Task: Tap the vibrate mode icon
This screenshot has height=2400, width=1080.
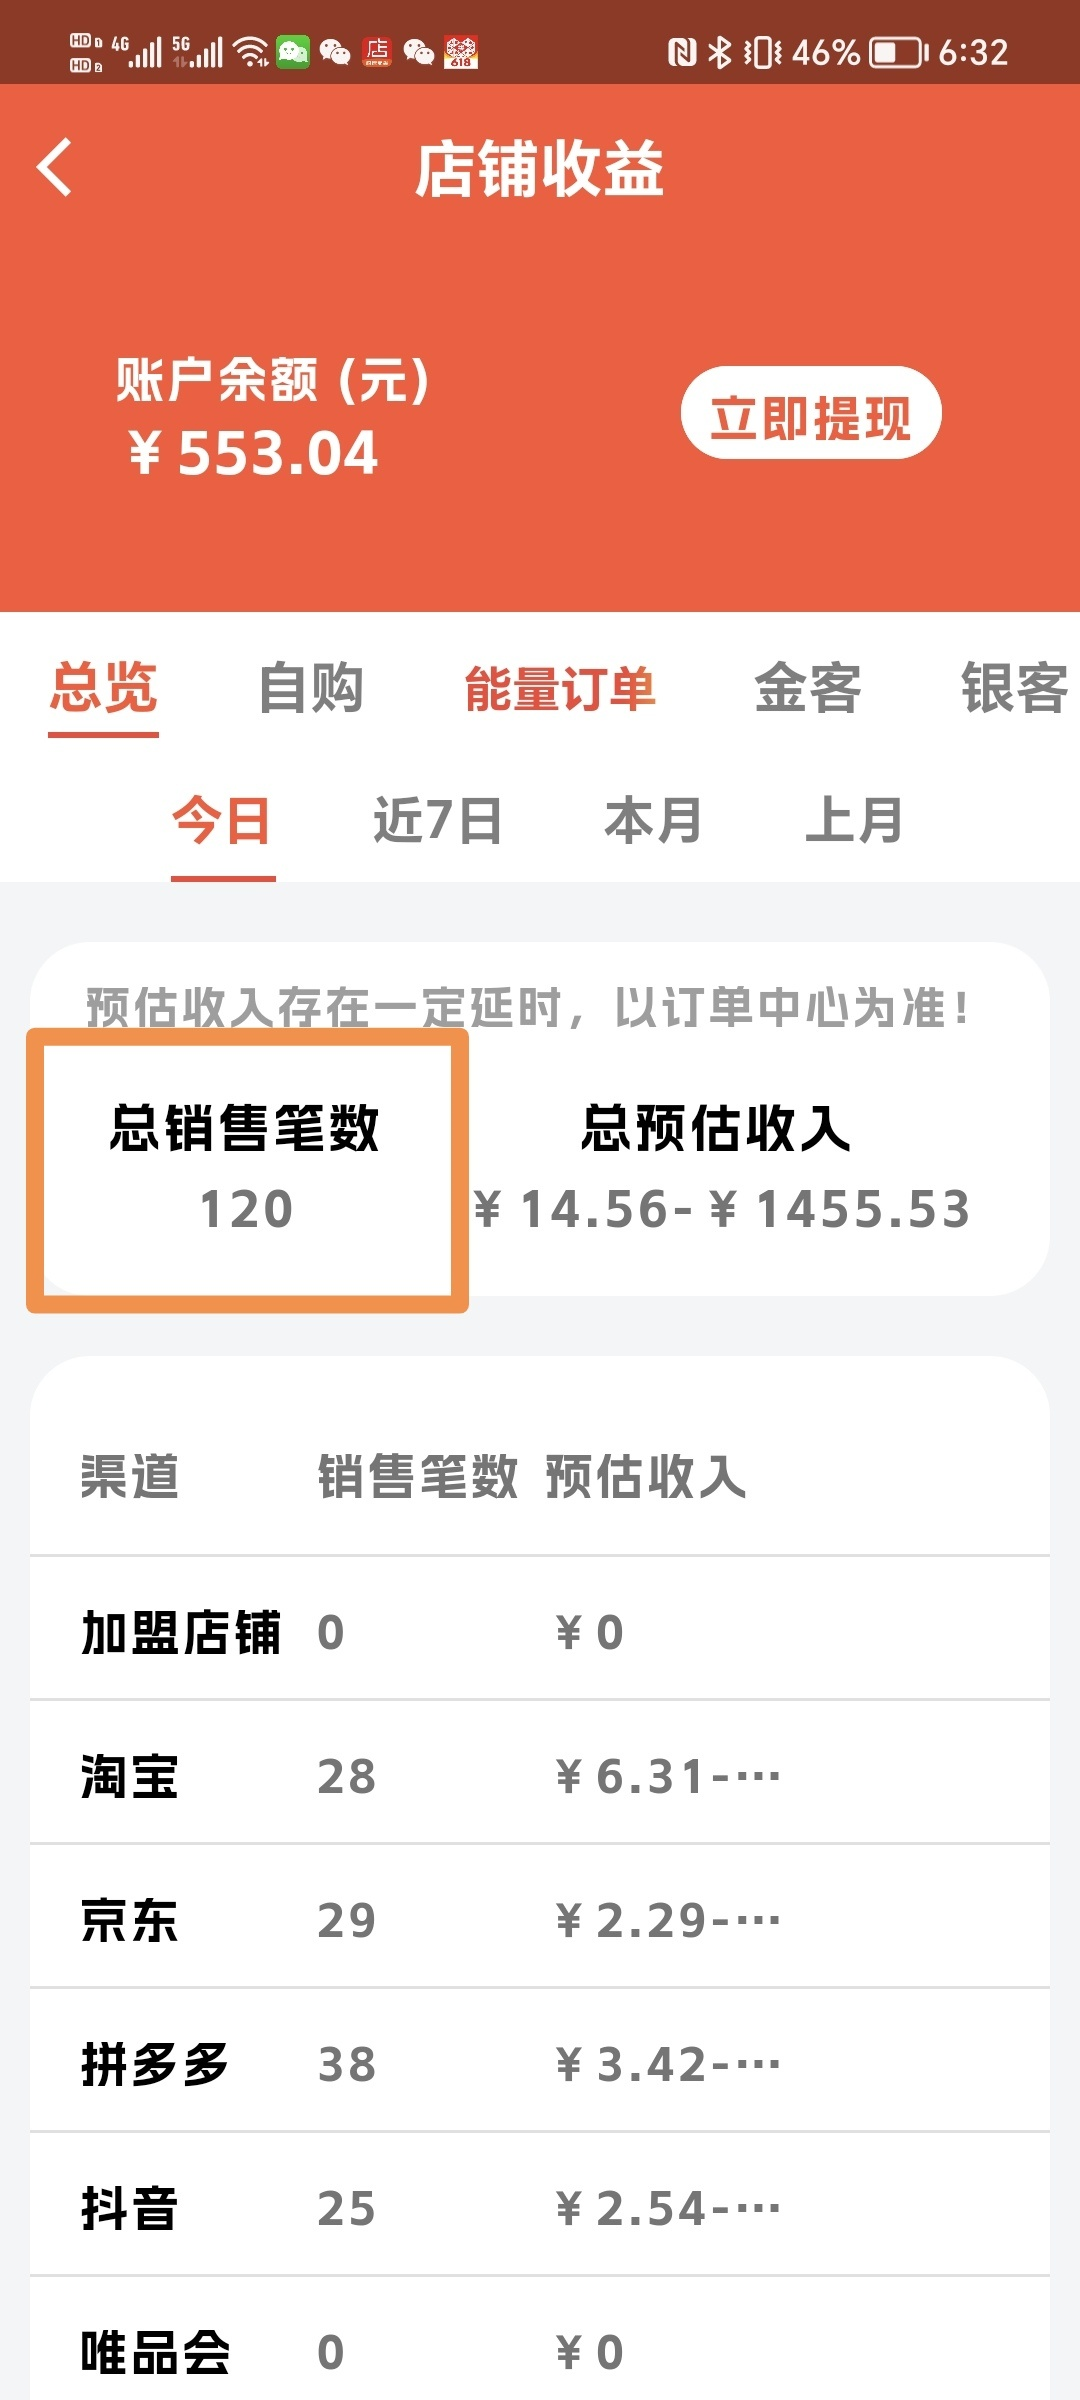Action: (762, 52)
